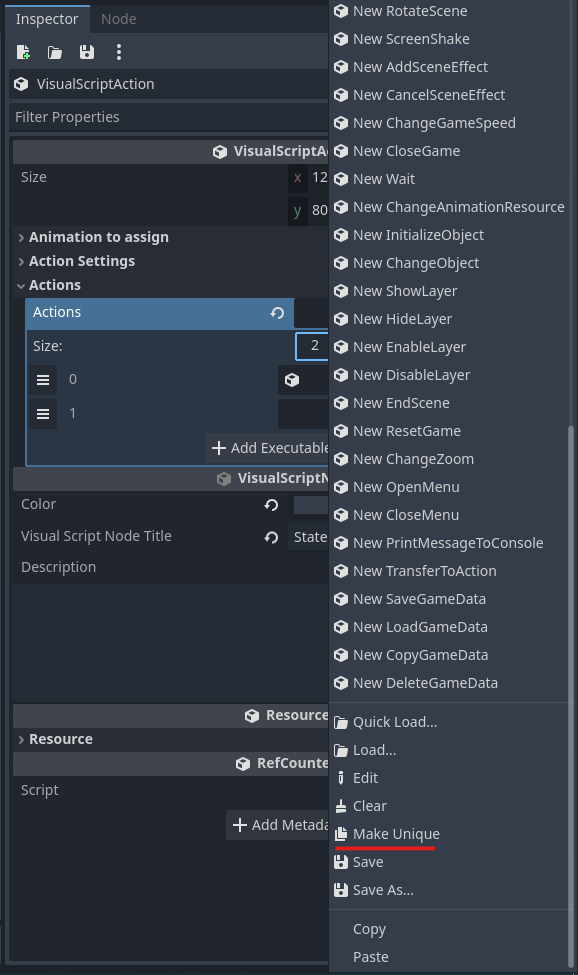Click the save resource floppy icon

point(86,52)
